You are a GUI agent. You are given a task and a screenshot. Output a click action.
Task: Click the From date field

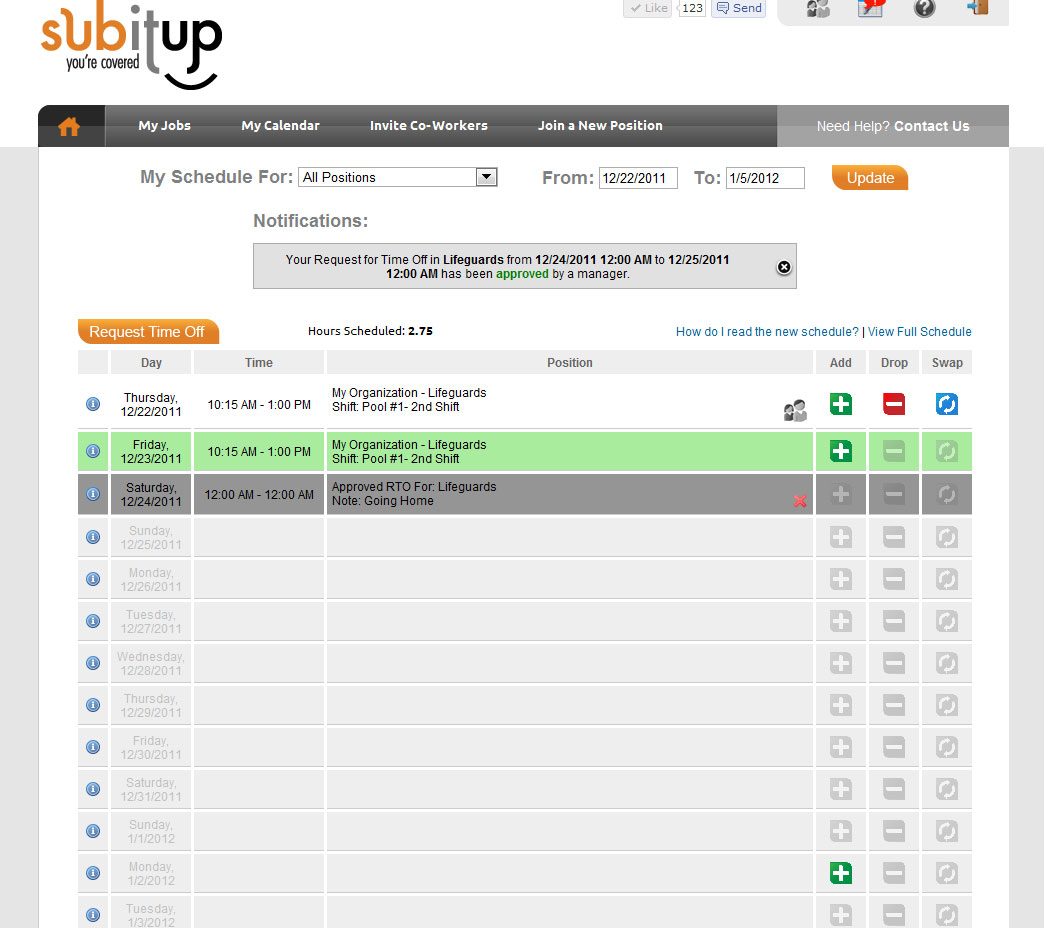click(x=638, y=178)
